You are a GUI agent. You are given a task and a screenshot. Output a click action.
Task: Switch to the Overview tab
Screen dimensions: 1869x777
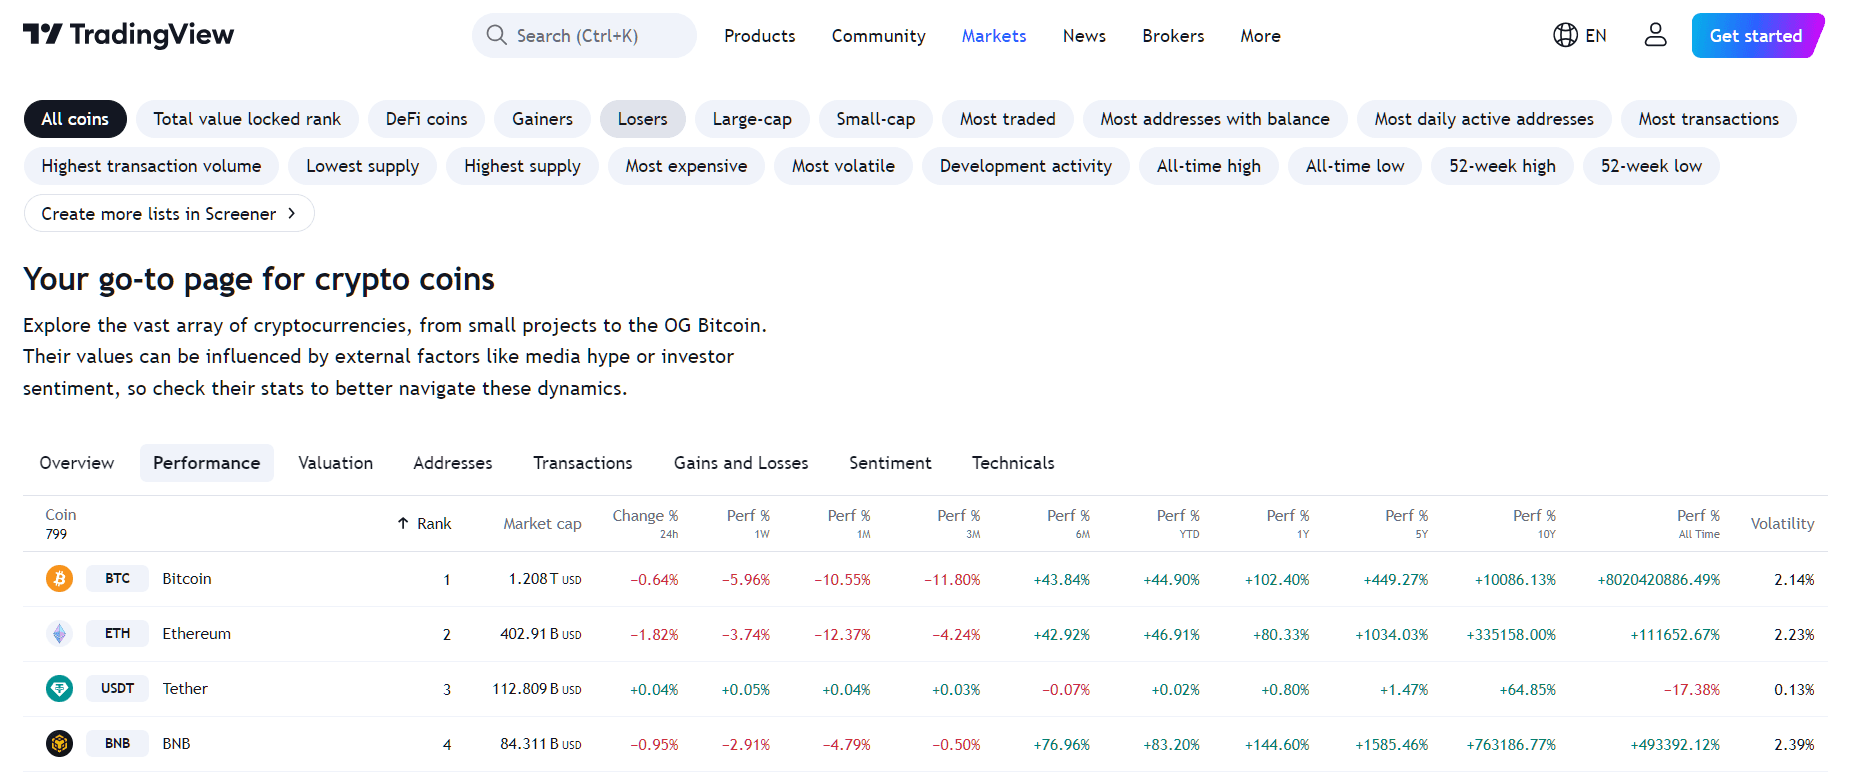(x=77, y=463)
